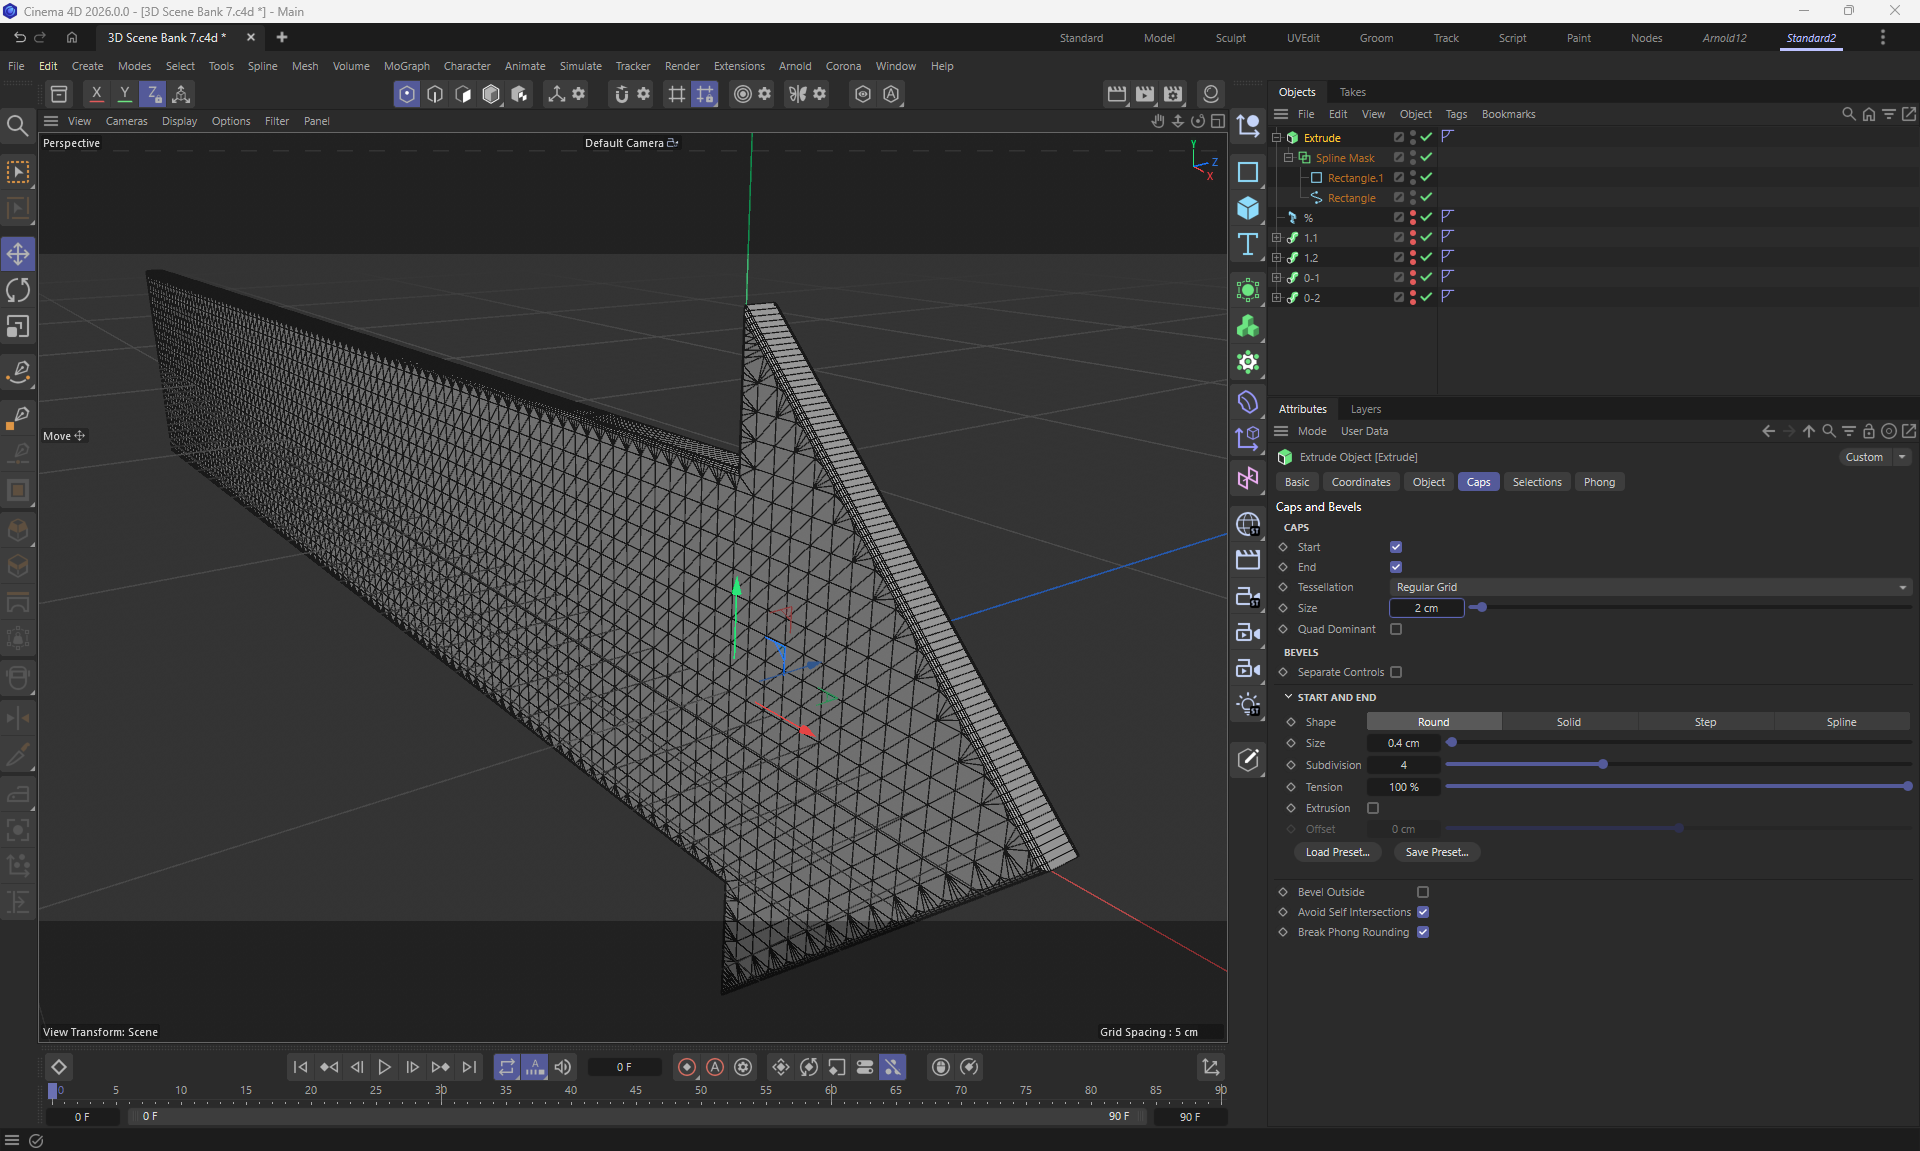
Task: Select the Rotate tool
Action: pyautogui.click(x=18, y=290)
